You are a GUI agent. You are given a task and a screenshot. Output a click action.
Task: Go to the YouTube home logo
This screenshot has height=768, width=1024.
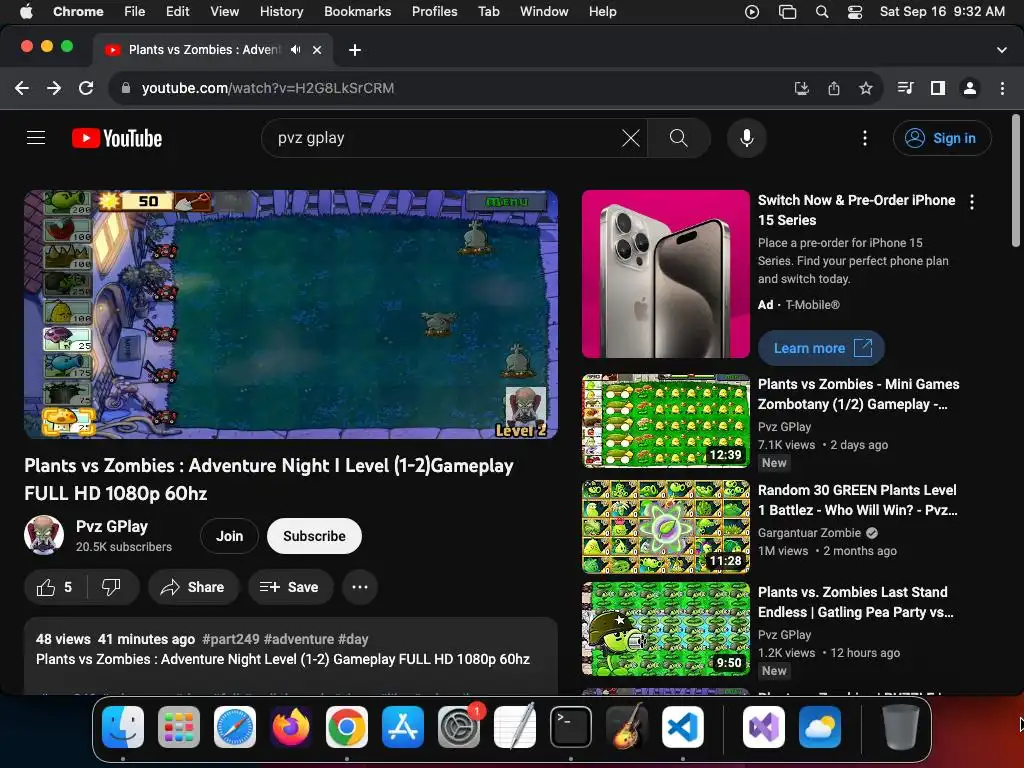click(x=117, y=138)
